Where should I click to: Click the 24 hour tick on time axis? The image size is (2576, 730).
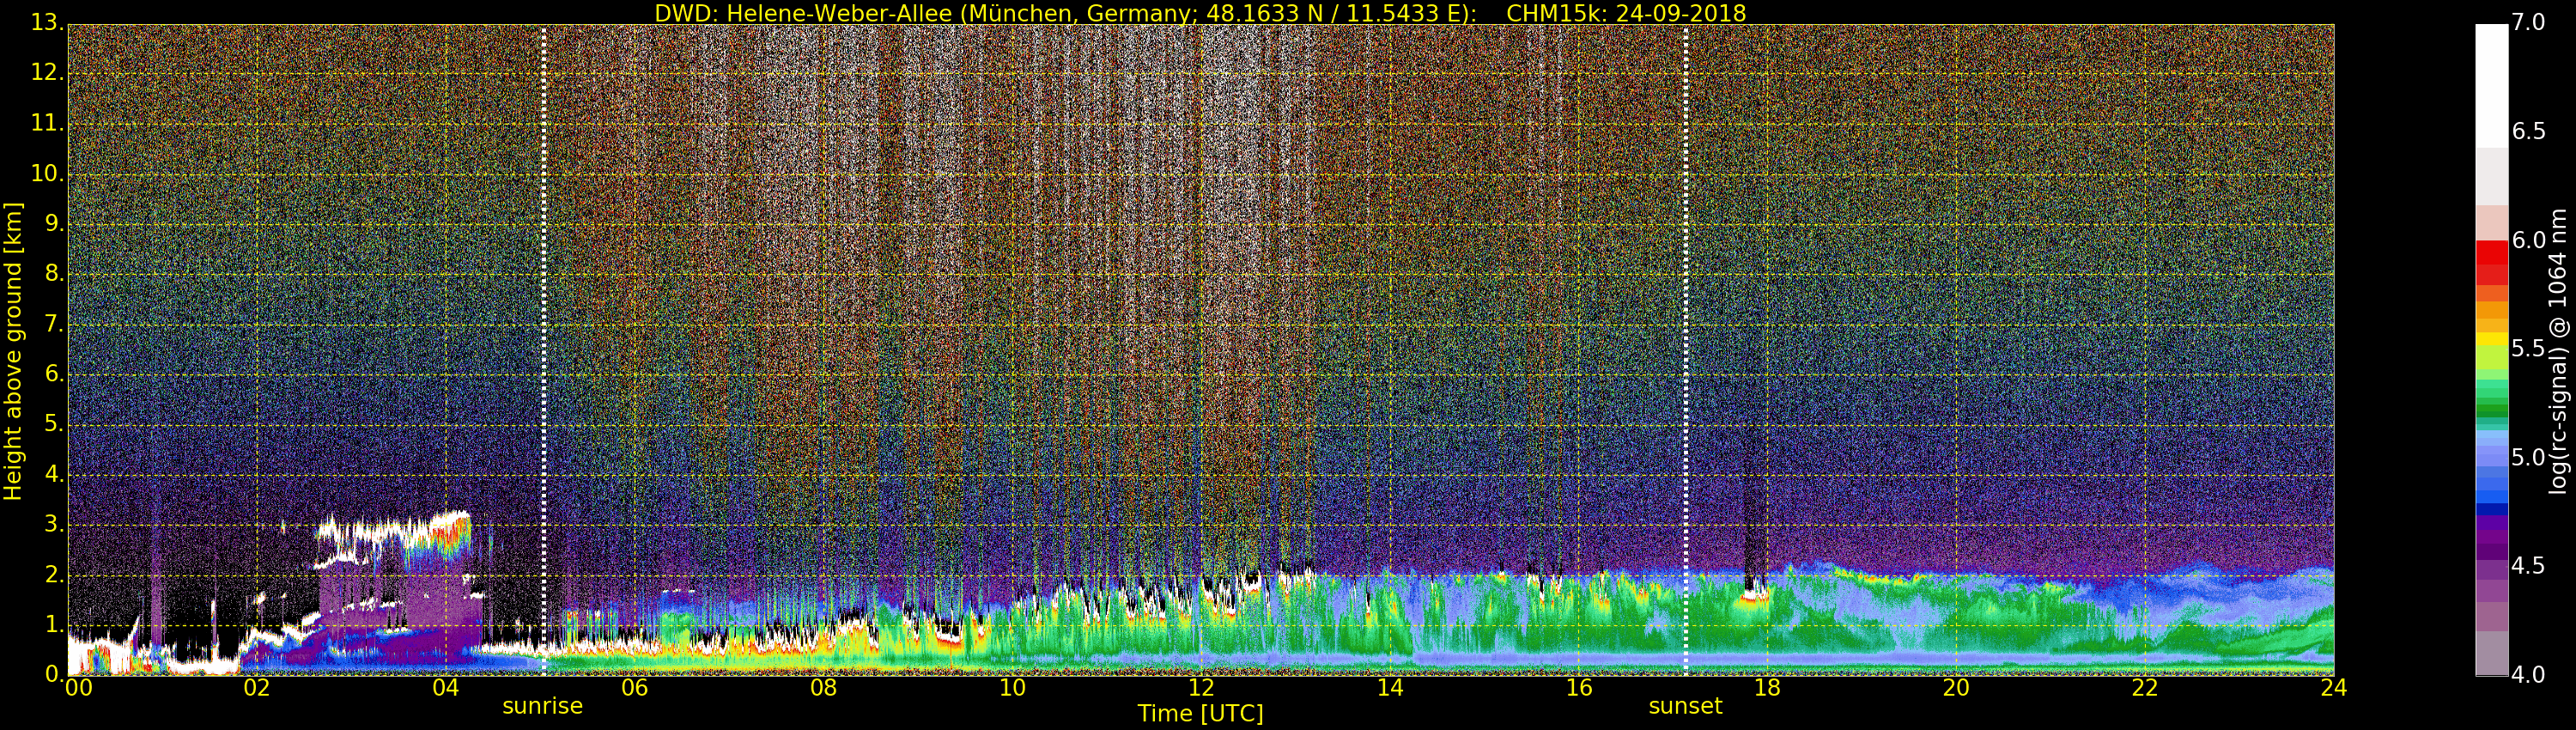click(2333, 688)
